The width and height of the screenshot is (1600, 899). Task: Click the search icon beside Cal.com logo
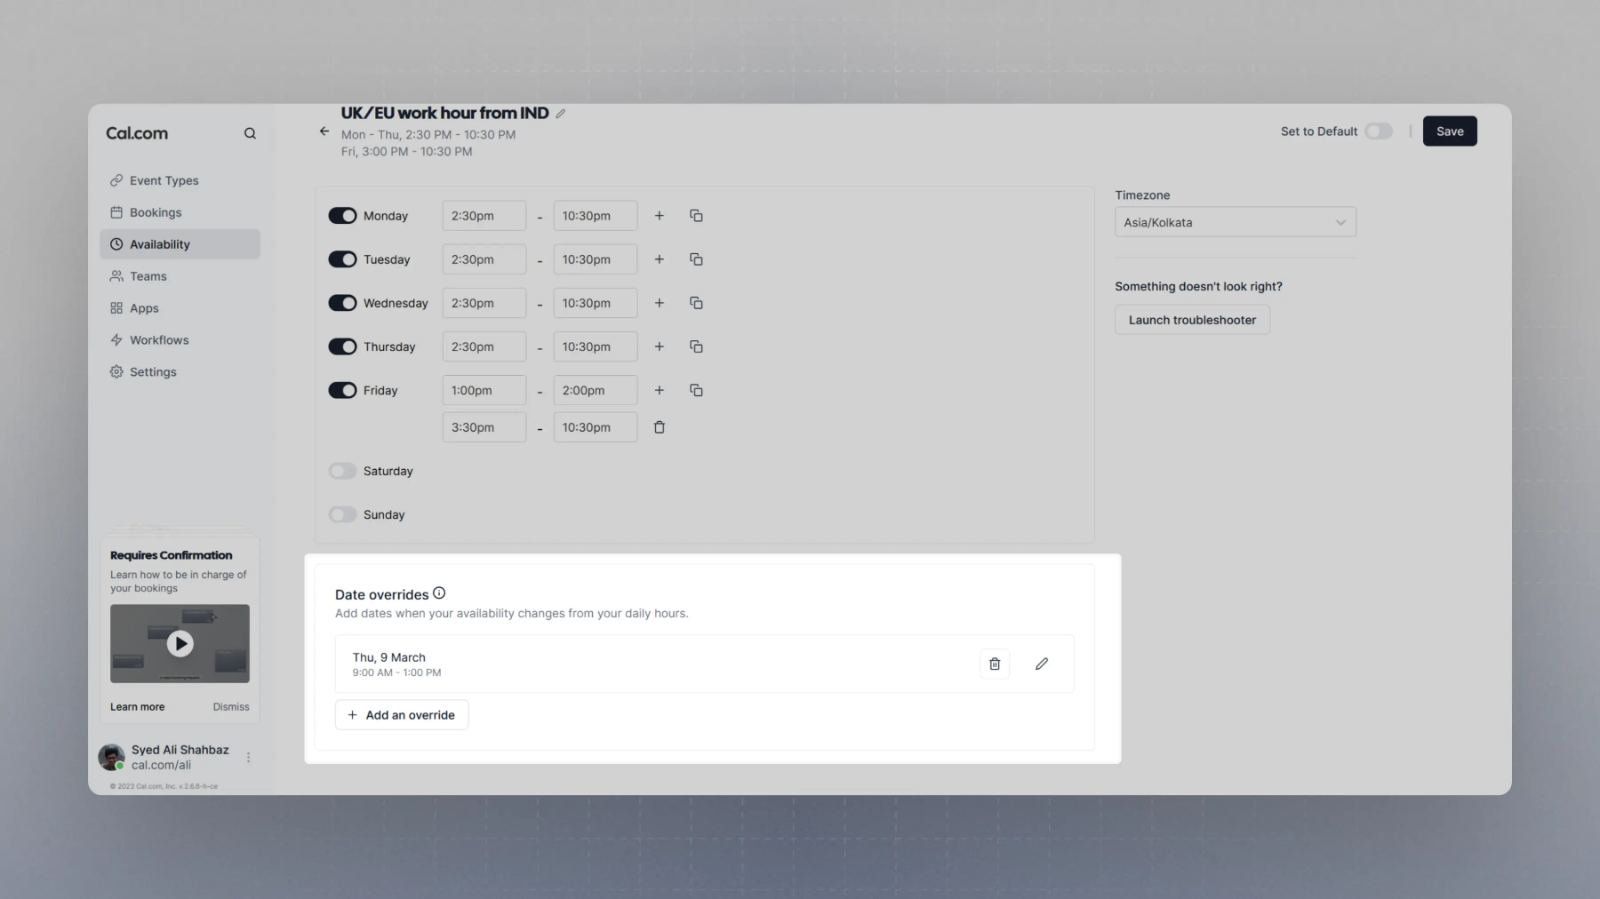point(250,133)
